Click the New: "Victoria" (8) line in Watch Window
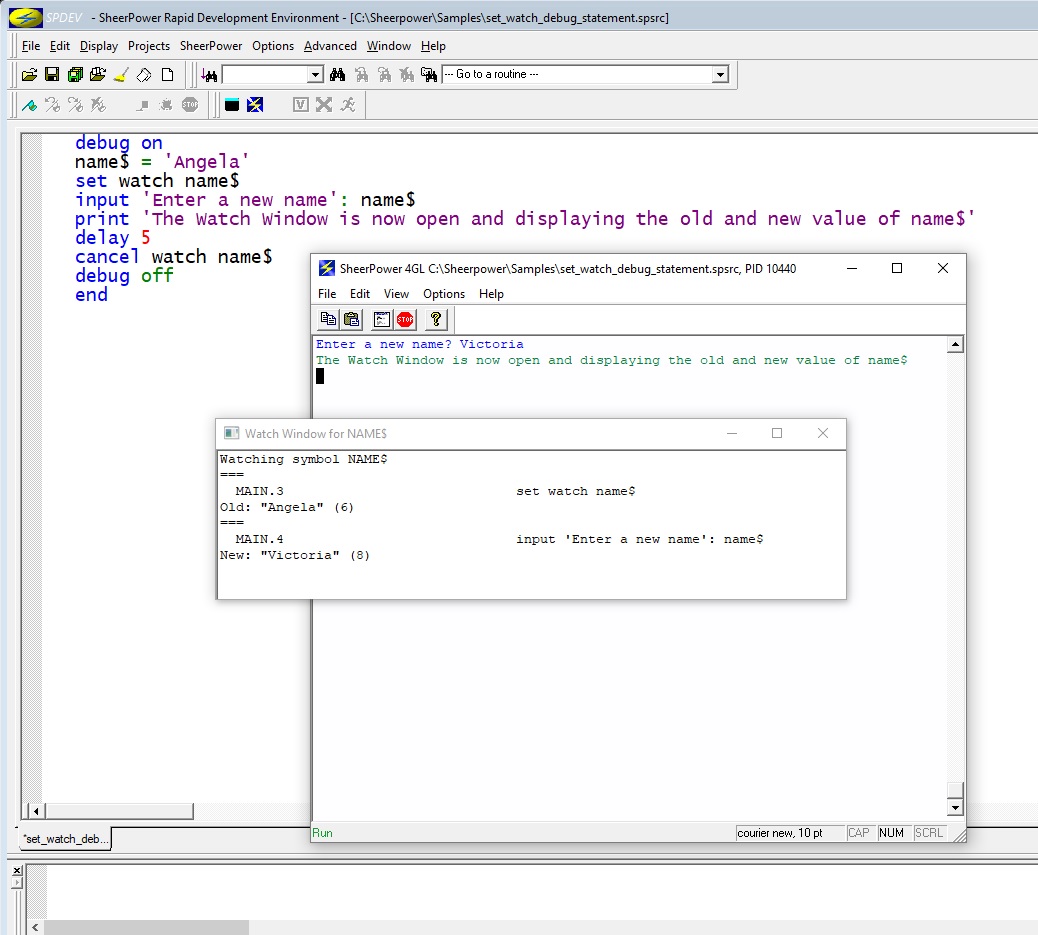The width and height of the screenshot is (1038, 935). tap(295, 555)
